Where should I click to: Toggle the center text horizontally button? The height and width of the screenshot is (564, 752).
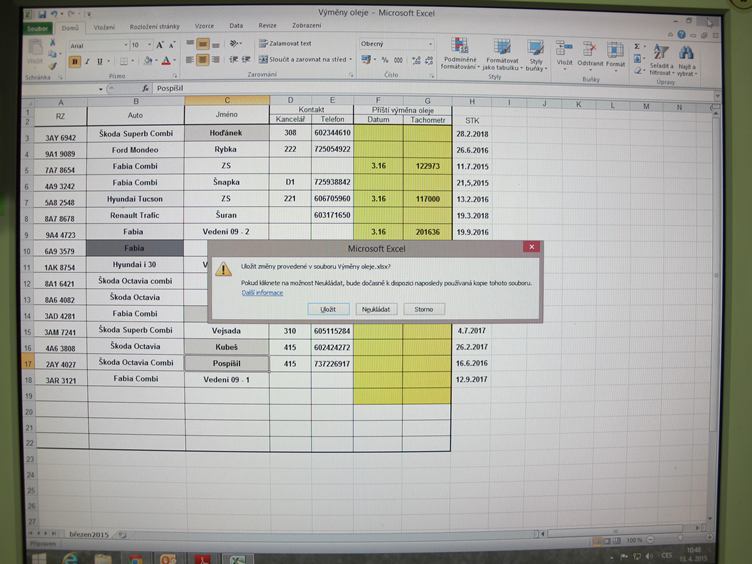203,60
